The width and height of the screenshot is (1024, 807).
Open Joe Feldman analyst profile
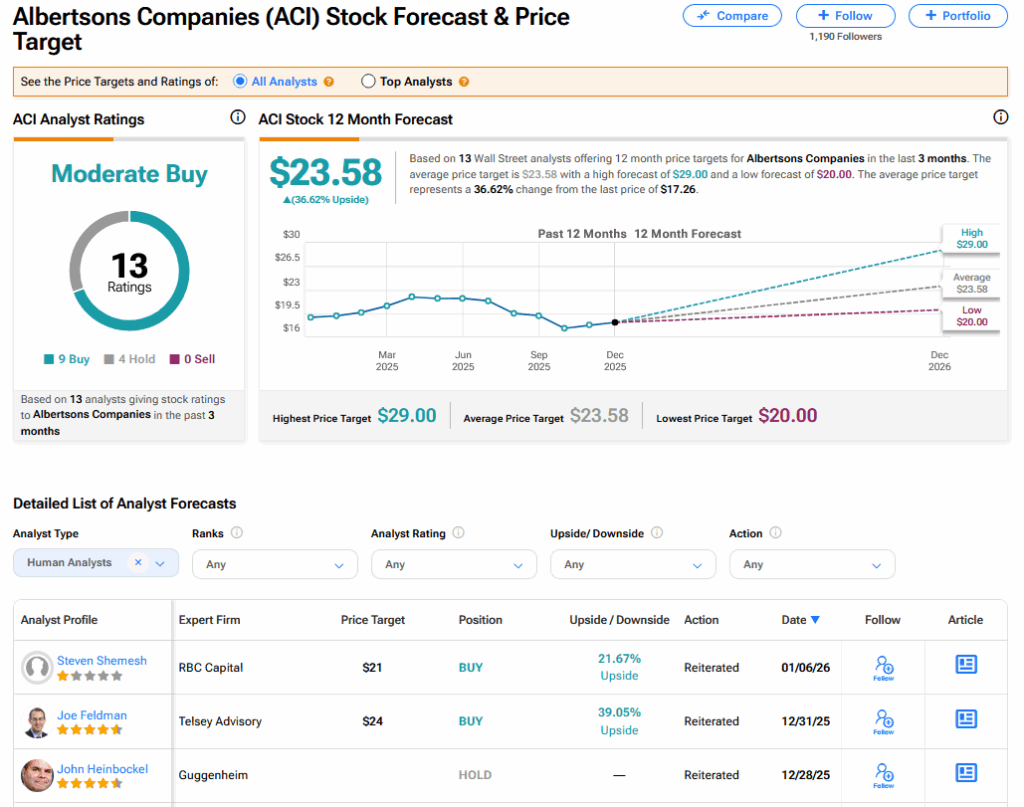pos(91,715)
